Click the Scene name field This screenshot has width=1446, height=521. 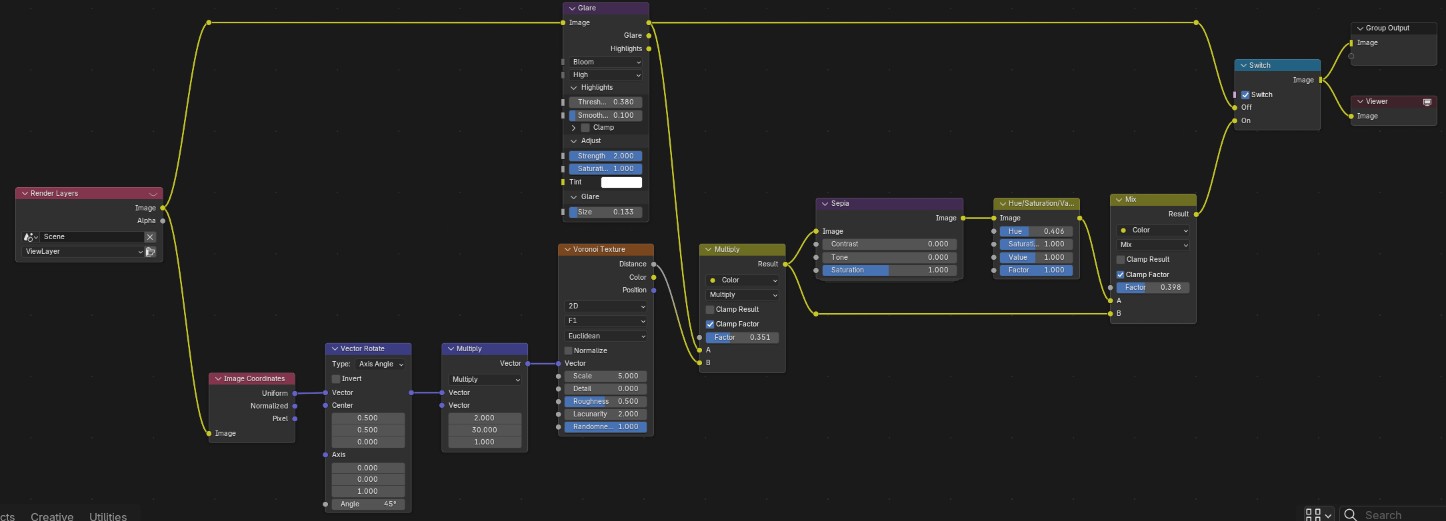(92, 237)
